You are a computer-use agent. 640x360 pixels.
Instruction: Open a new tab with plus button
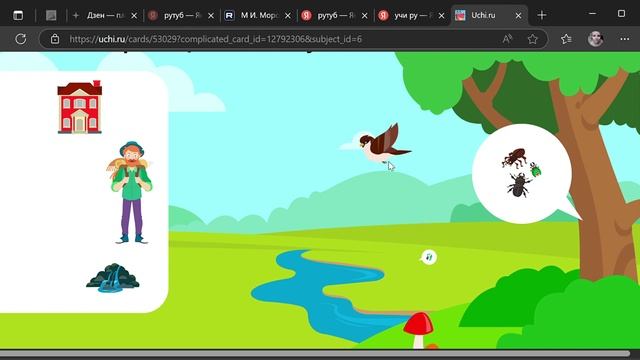point(542,16)
